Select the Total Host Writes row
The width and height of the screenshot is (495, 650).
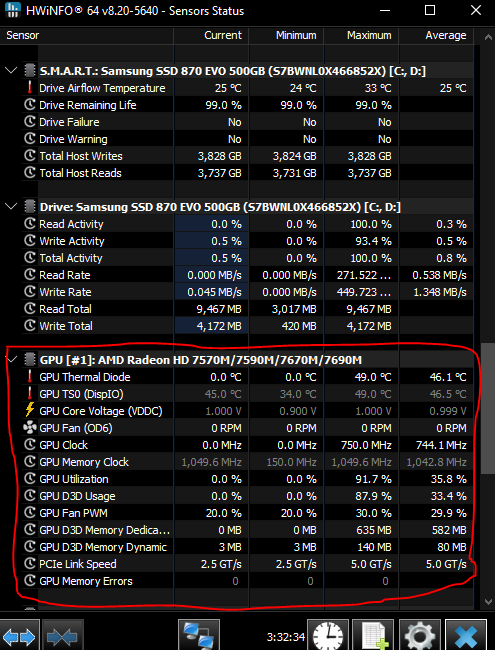pyautogui.click(x=248, y=156)
